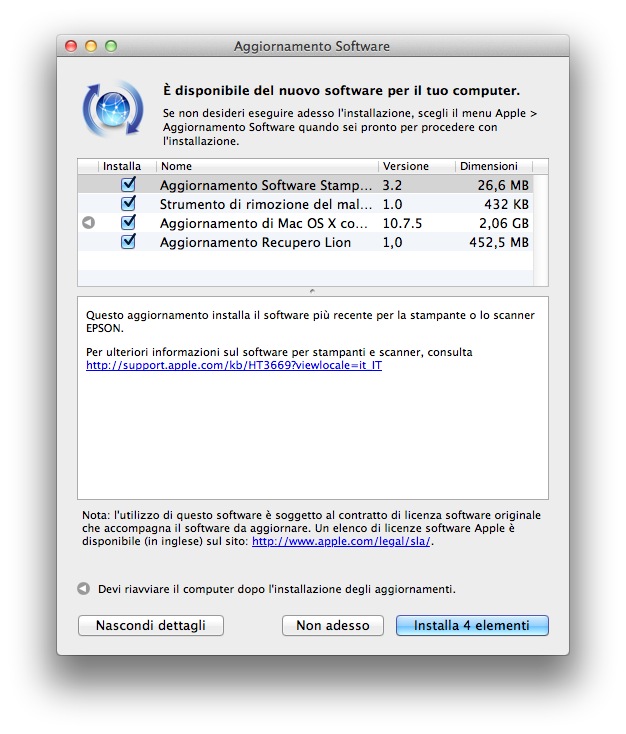Screen dimensions: 626x734
Task: Uncheck Strumento di rimozione del malware checkbox
Action: point(128,204)
